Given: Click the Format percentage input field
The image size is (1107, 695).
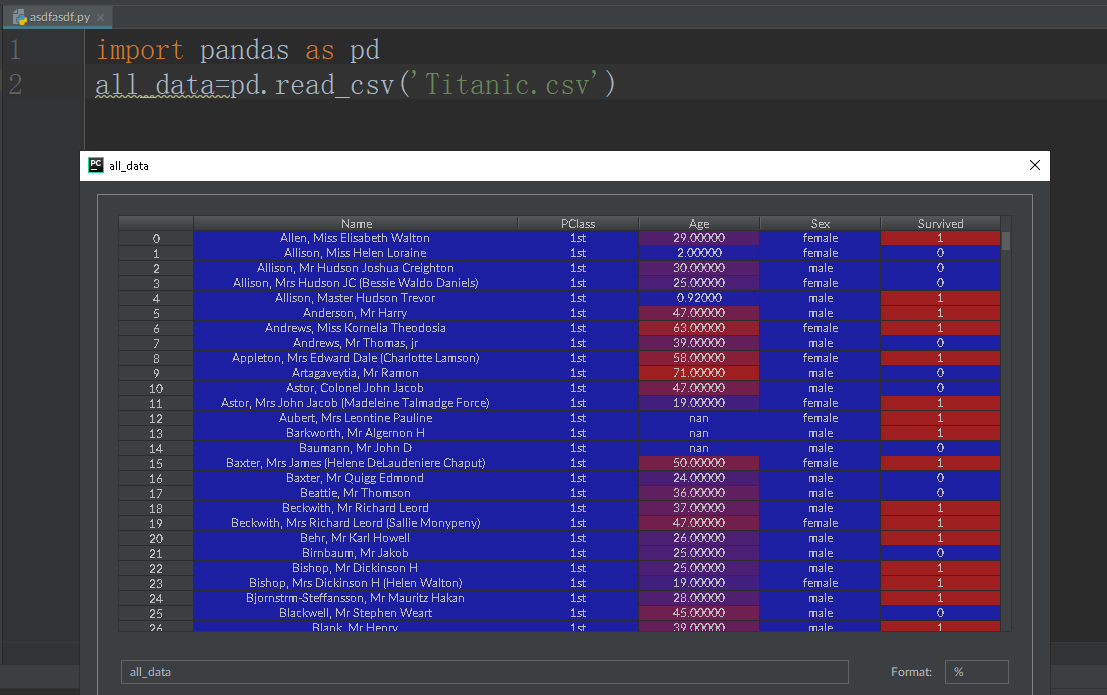Looking at the screenshot, I should point(976,671).
